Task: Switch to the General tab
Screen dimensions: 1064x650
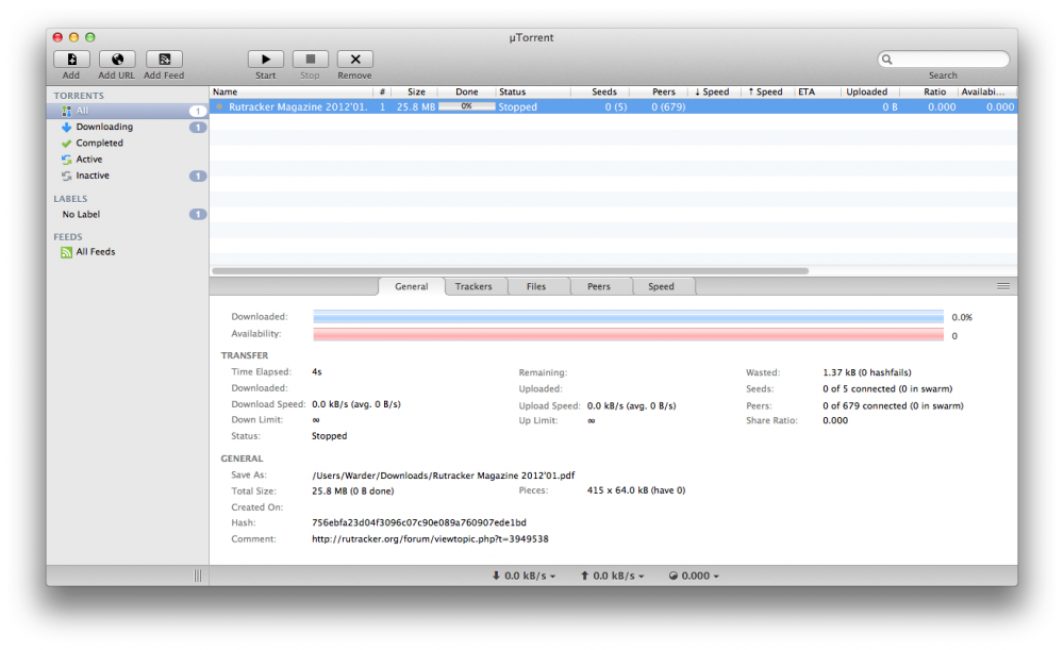Action: click(x=411, y=287)
